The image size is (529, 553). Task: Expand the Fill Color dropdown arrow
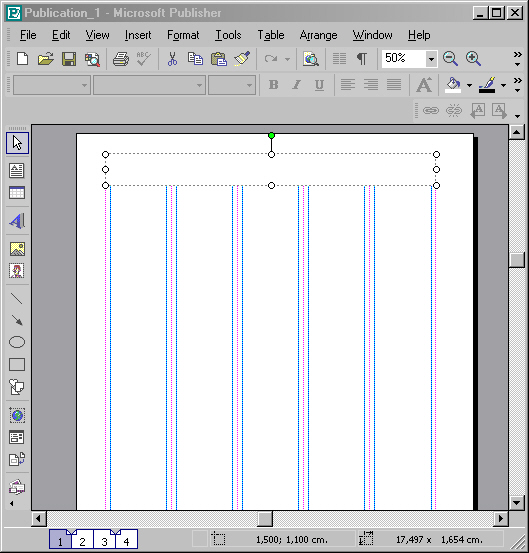(469, 85)
